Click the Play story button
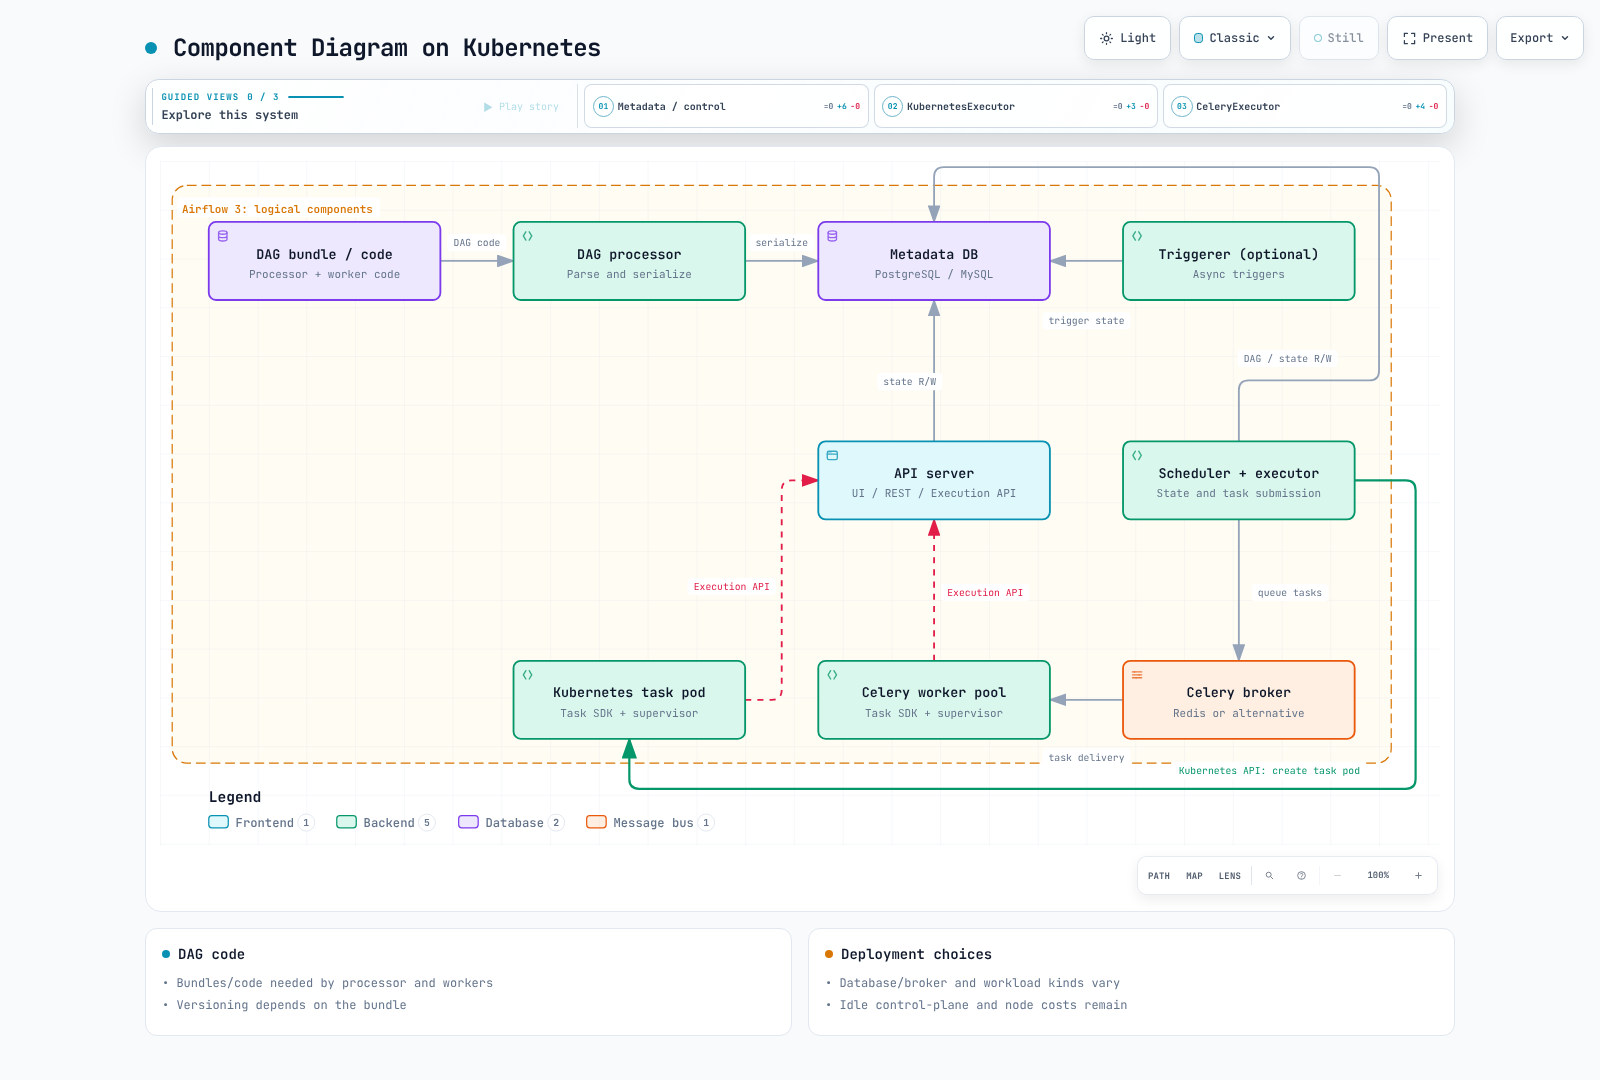Image resolution: width=1600 pixels, height=1080 pixels. pyautogui.click(x=521, y=107)
